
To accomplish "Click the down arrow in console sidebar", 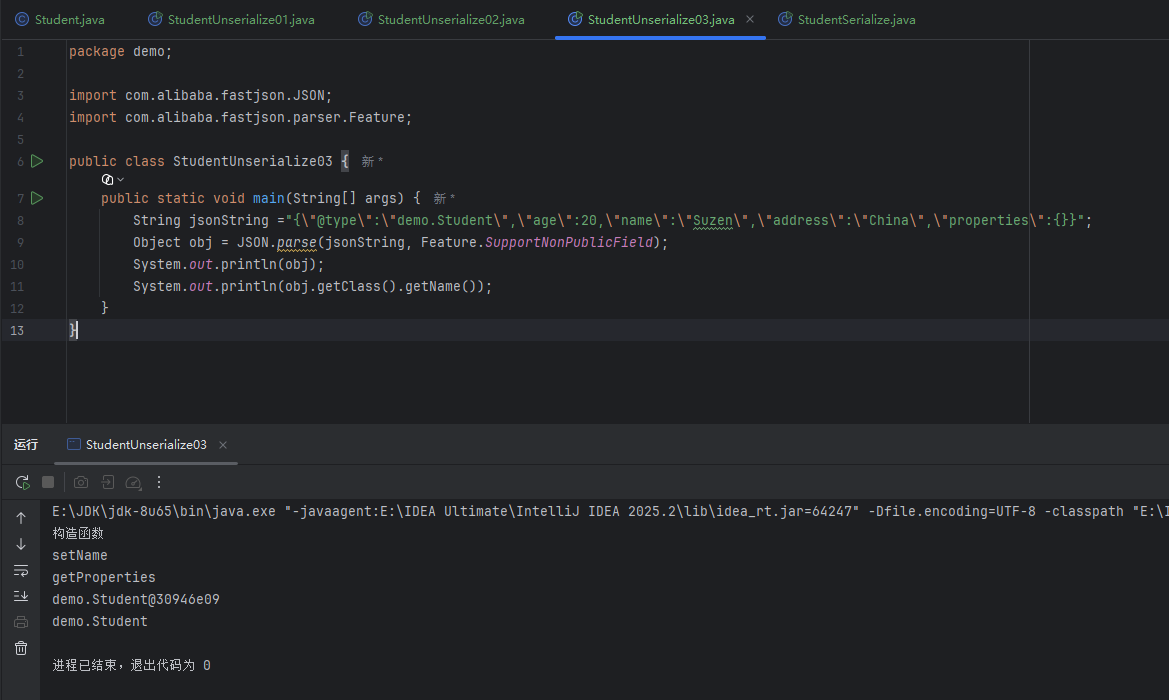I will tap(21, 544).
